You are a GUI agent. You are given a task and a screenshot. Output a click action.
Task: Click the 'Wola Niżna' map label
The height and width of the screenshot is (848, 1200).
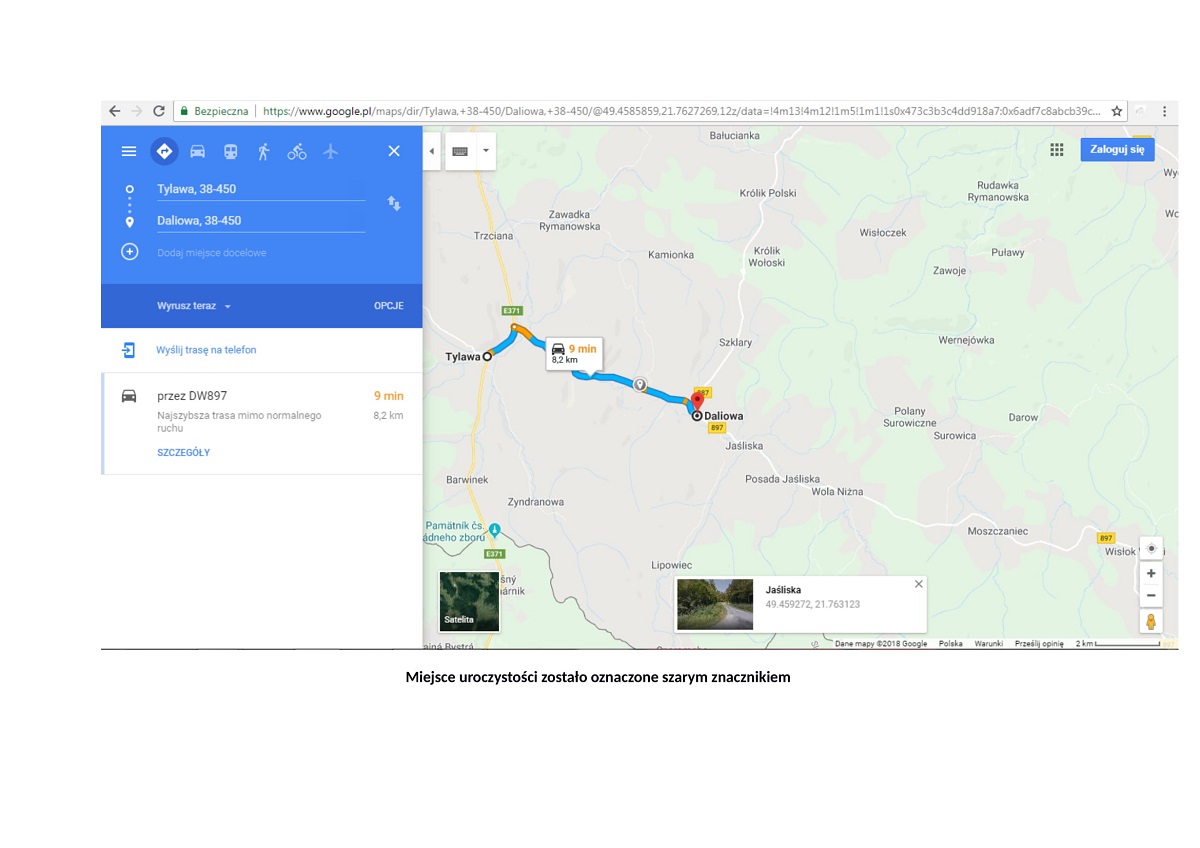point(837,492)
